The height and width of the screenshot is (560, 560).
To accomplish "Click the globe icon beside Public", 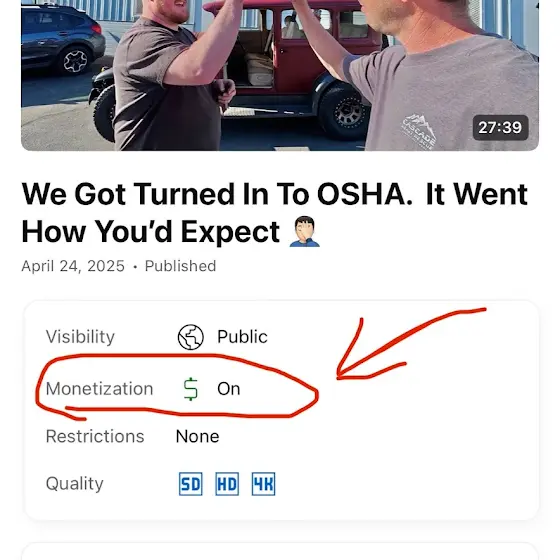I will tap(191, 337).
